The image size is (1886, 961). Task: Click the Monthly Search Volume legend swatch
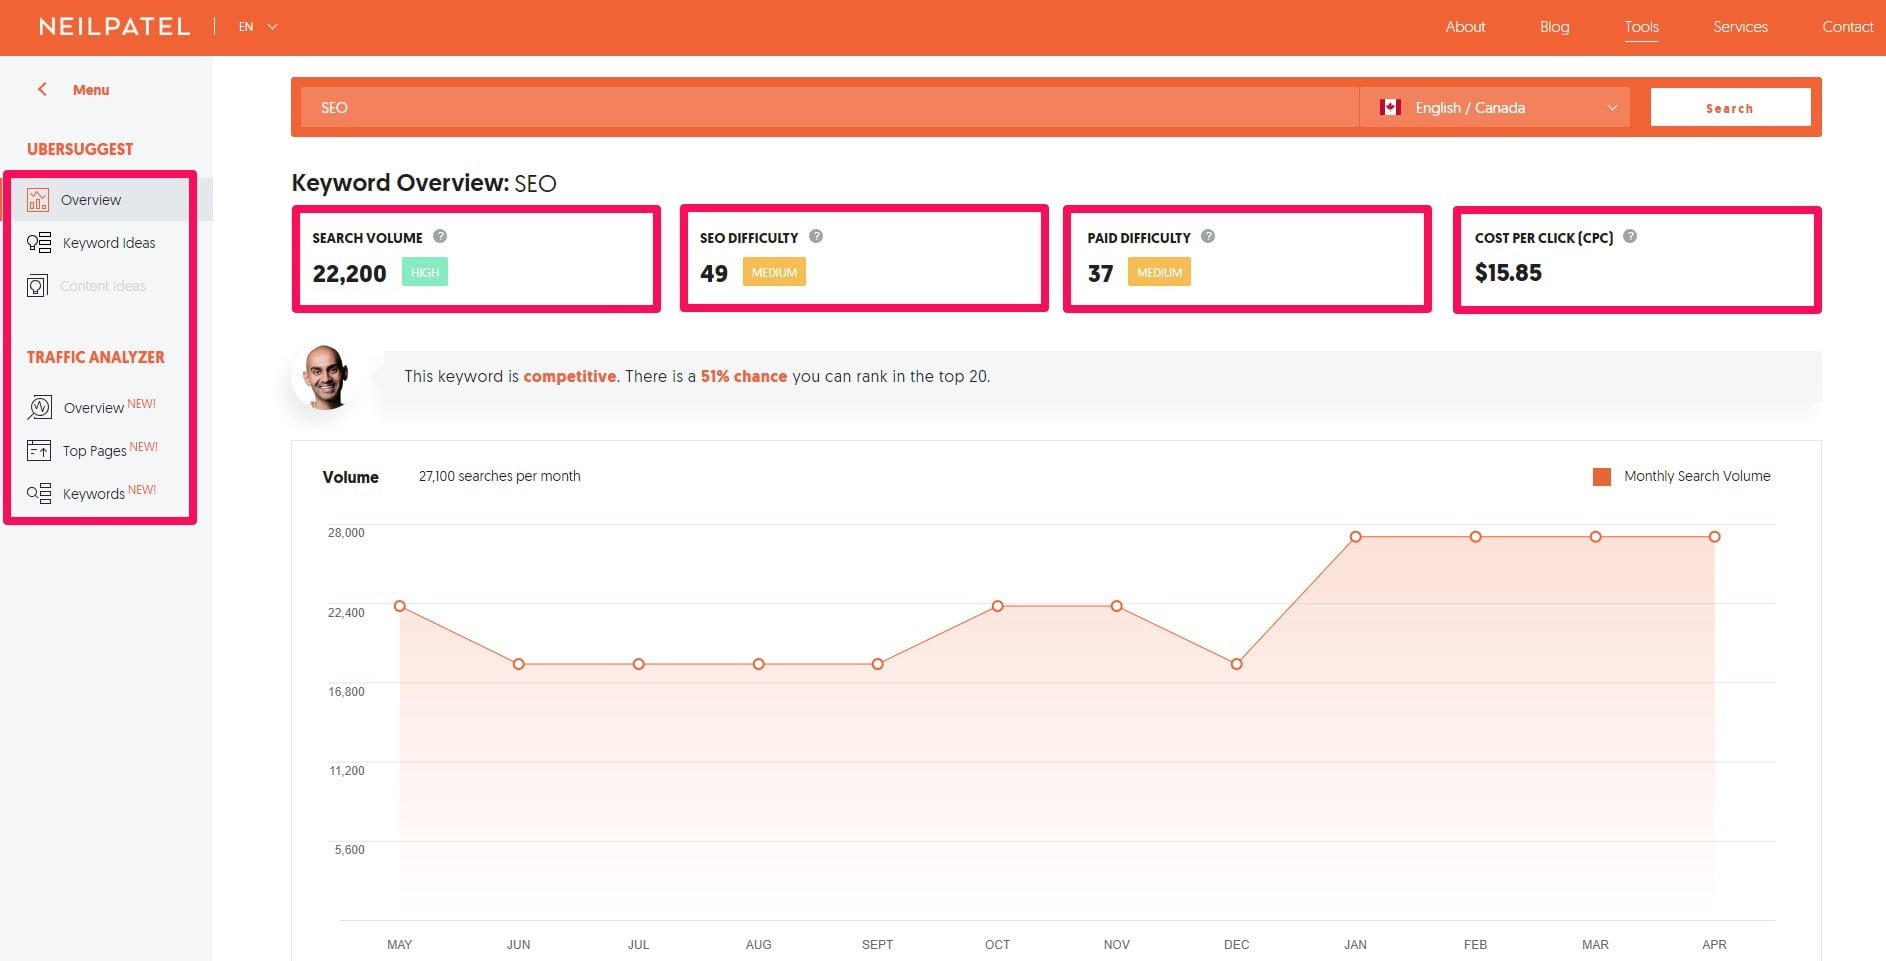click(1602, 477)
